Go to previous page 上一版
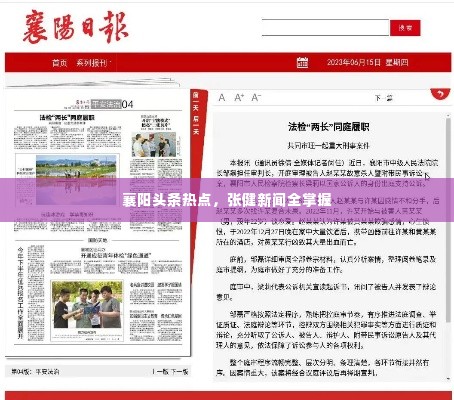 tap(160, 371)
